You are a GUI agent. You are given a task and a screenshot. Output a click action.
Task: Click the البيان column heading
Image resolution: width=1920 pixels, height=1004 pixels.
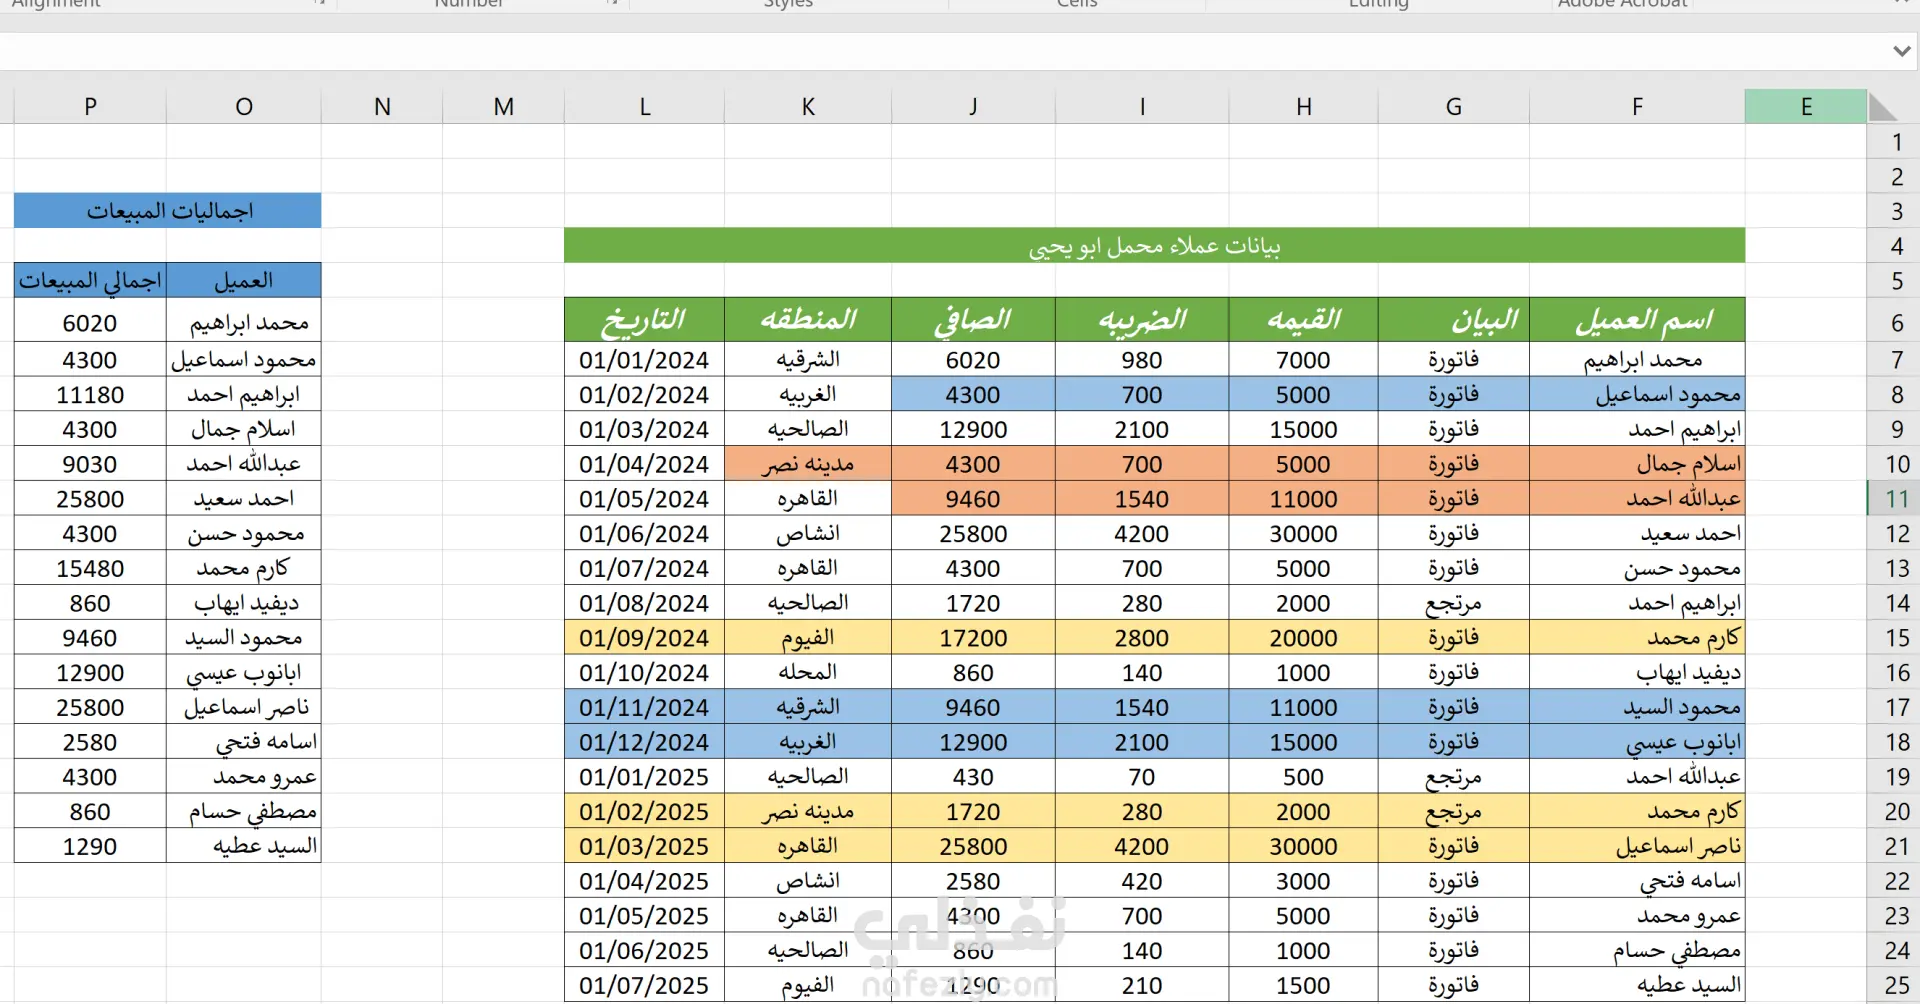point(1454,320)
